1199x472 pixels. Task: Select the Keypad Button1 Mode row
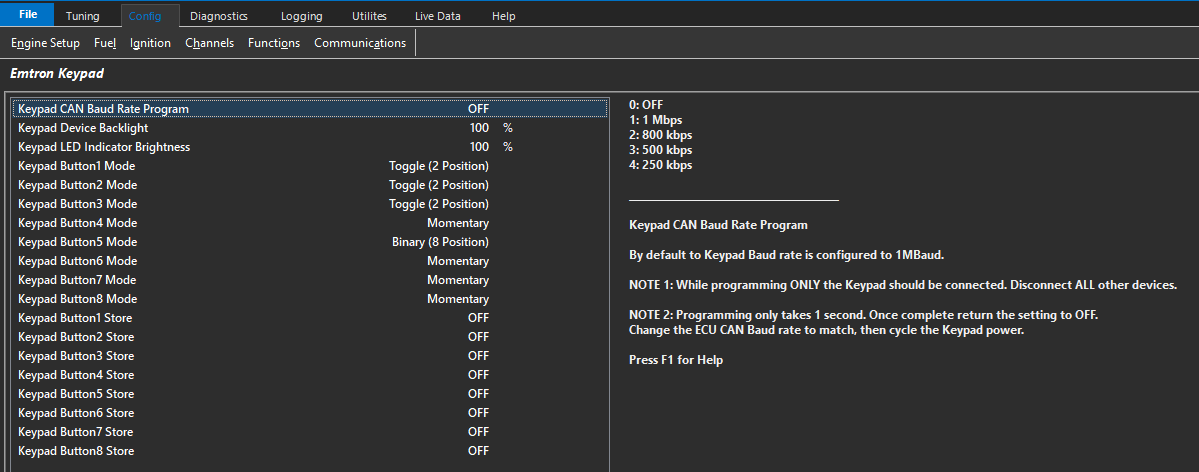click(x=310, y=166)
